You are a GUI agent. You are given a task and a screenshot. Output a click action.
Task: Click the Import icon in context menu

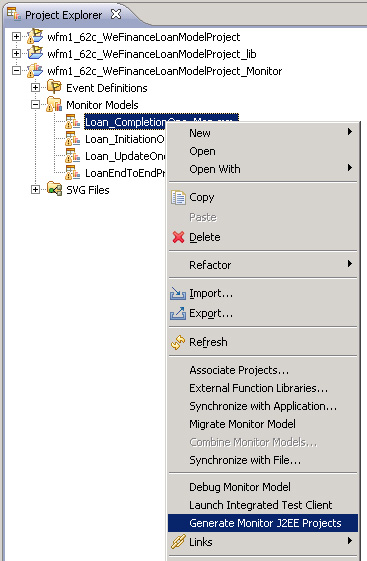point(178,293)
